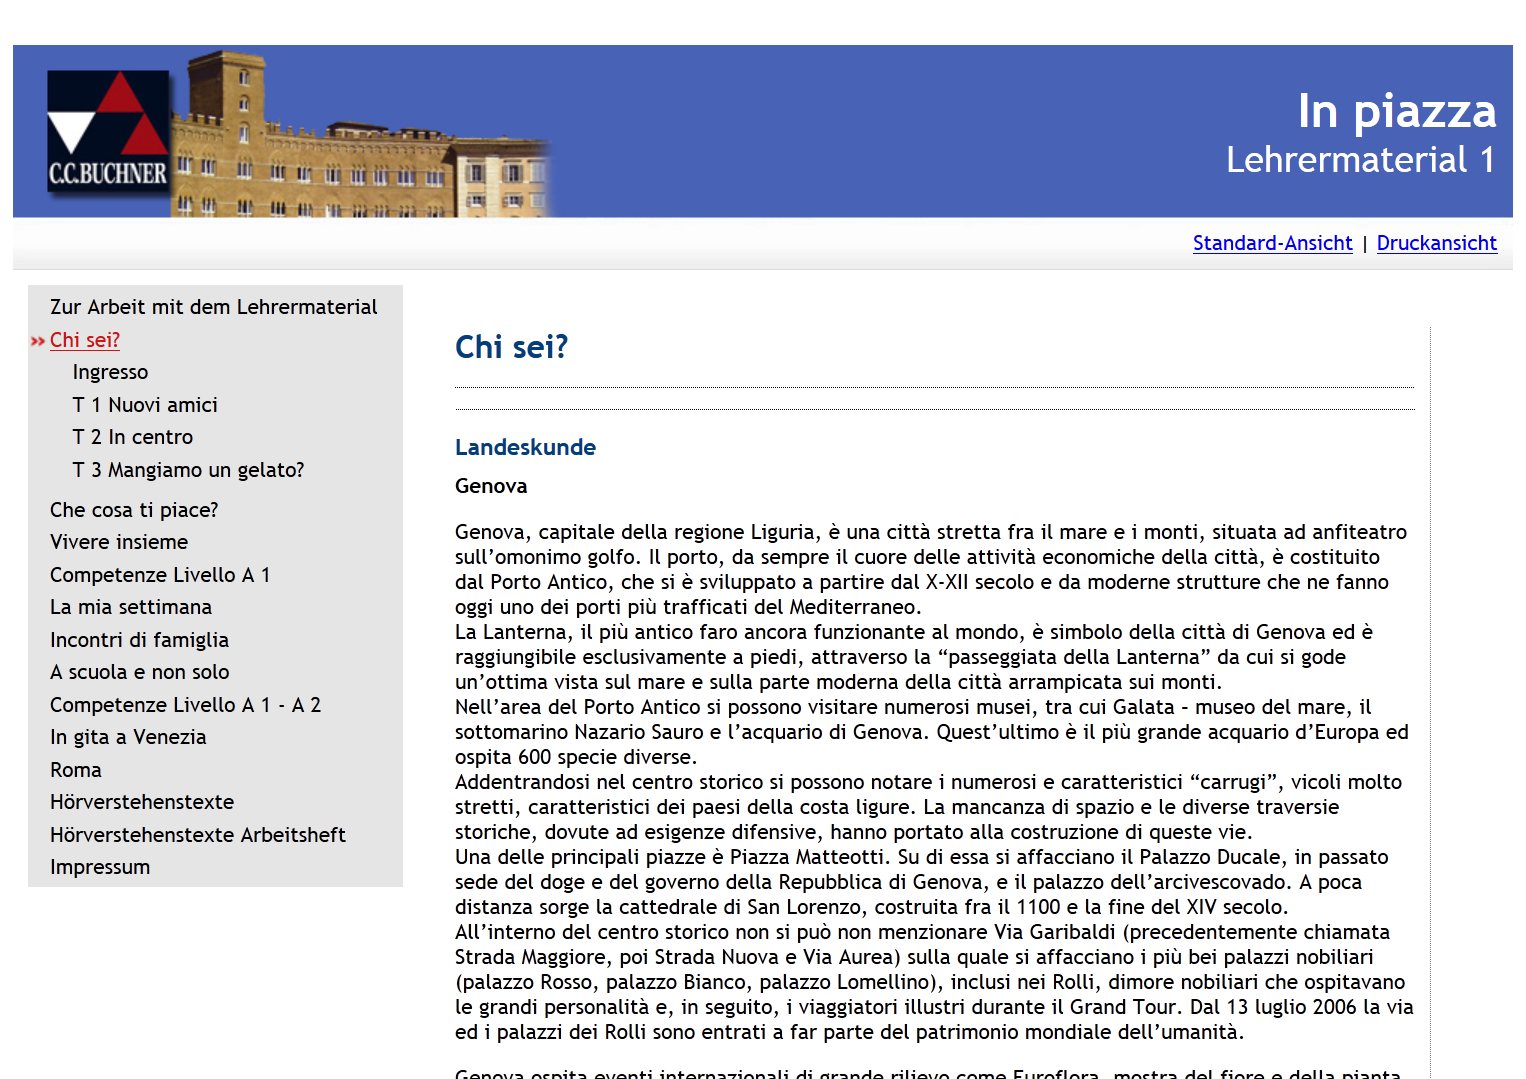
Task: Select T 3 Mangiamo un gelato?
Action: [188, 470]
